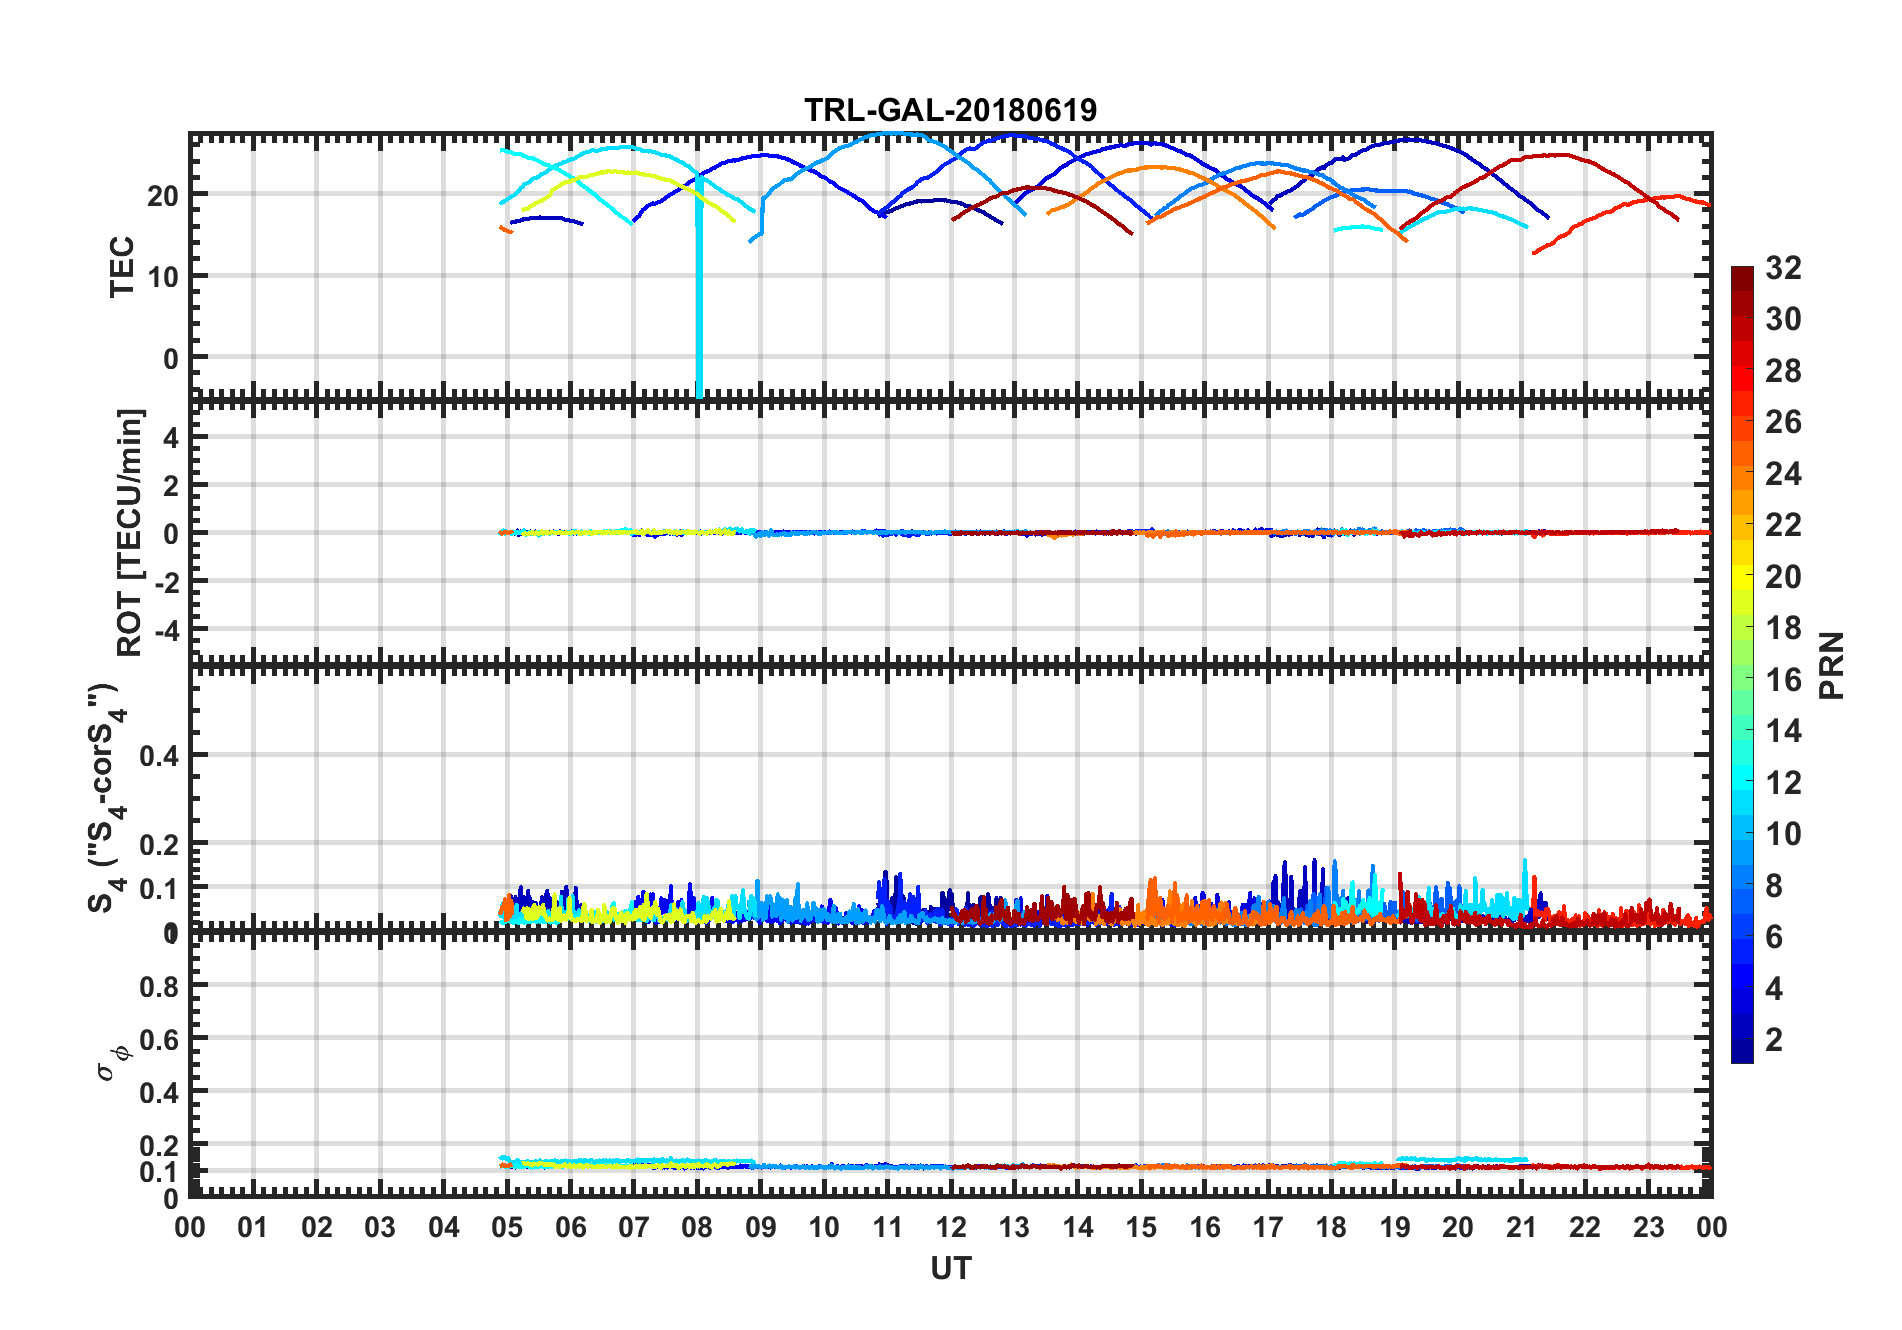
Task: Click the UT axis tick label 11
Action: coord(887,1228)
